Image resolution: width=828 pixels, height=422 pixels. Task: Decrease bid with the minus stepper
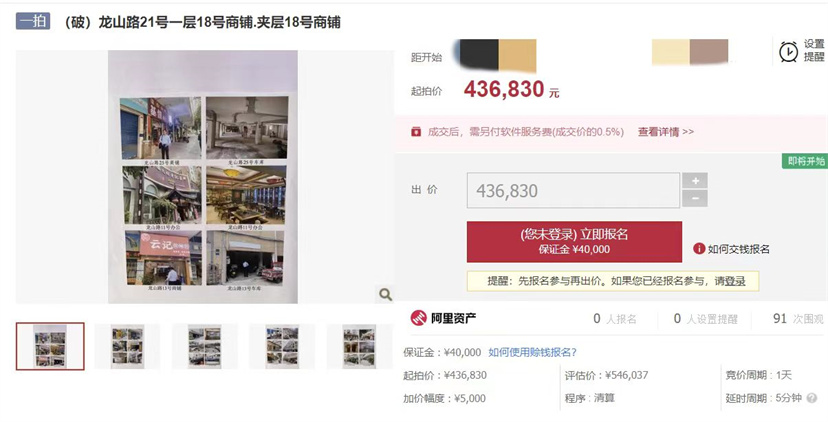(695, 199)
